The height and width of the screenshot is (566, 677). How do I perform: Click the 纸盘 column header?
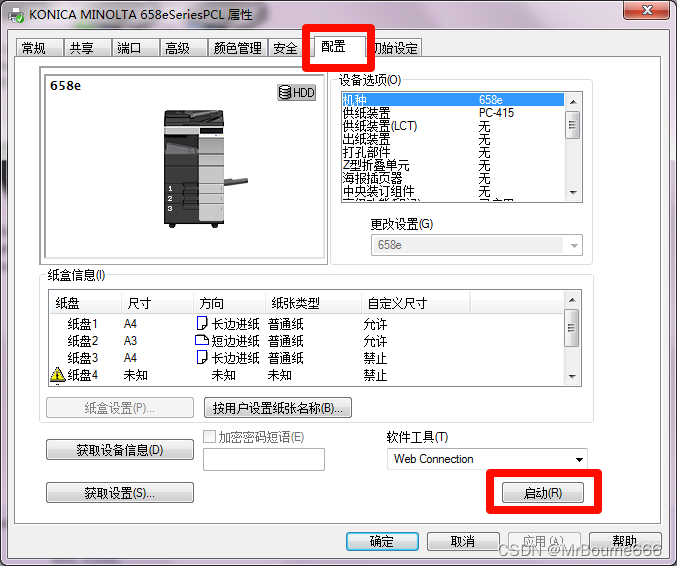[85, 303]
